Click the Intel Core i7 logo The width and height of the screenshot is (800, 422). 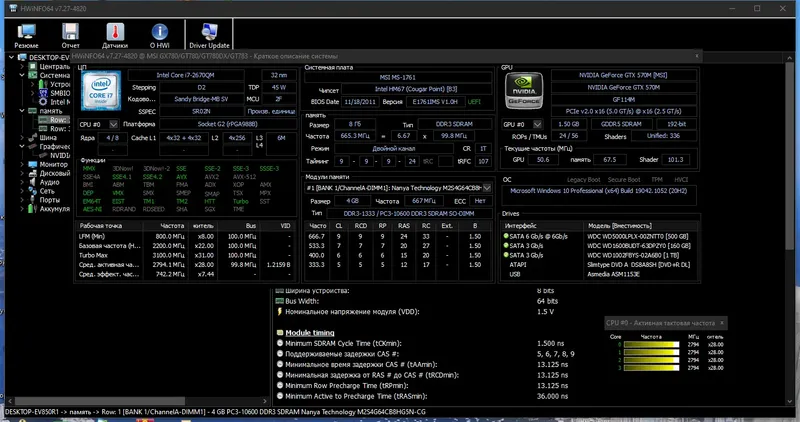coord(101,91)
